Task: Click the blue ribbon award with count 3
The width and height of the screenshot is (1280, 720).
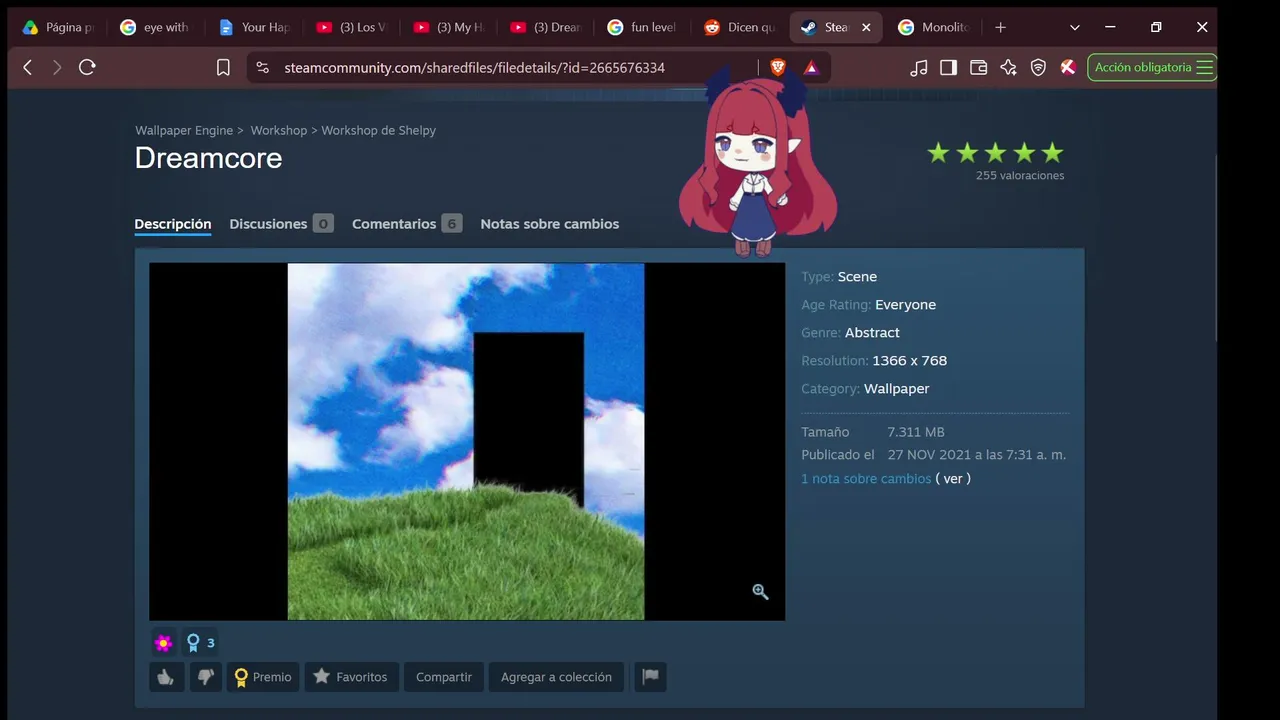Action: [x=200, y=643]
